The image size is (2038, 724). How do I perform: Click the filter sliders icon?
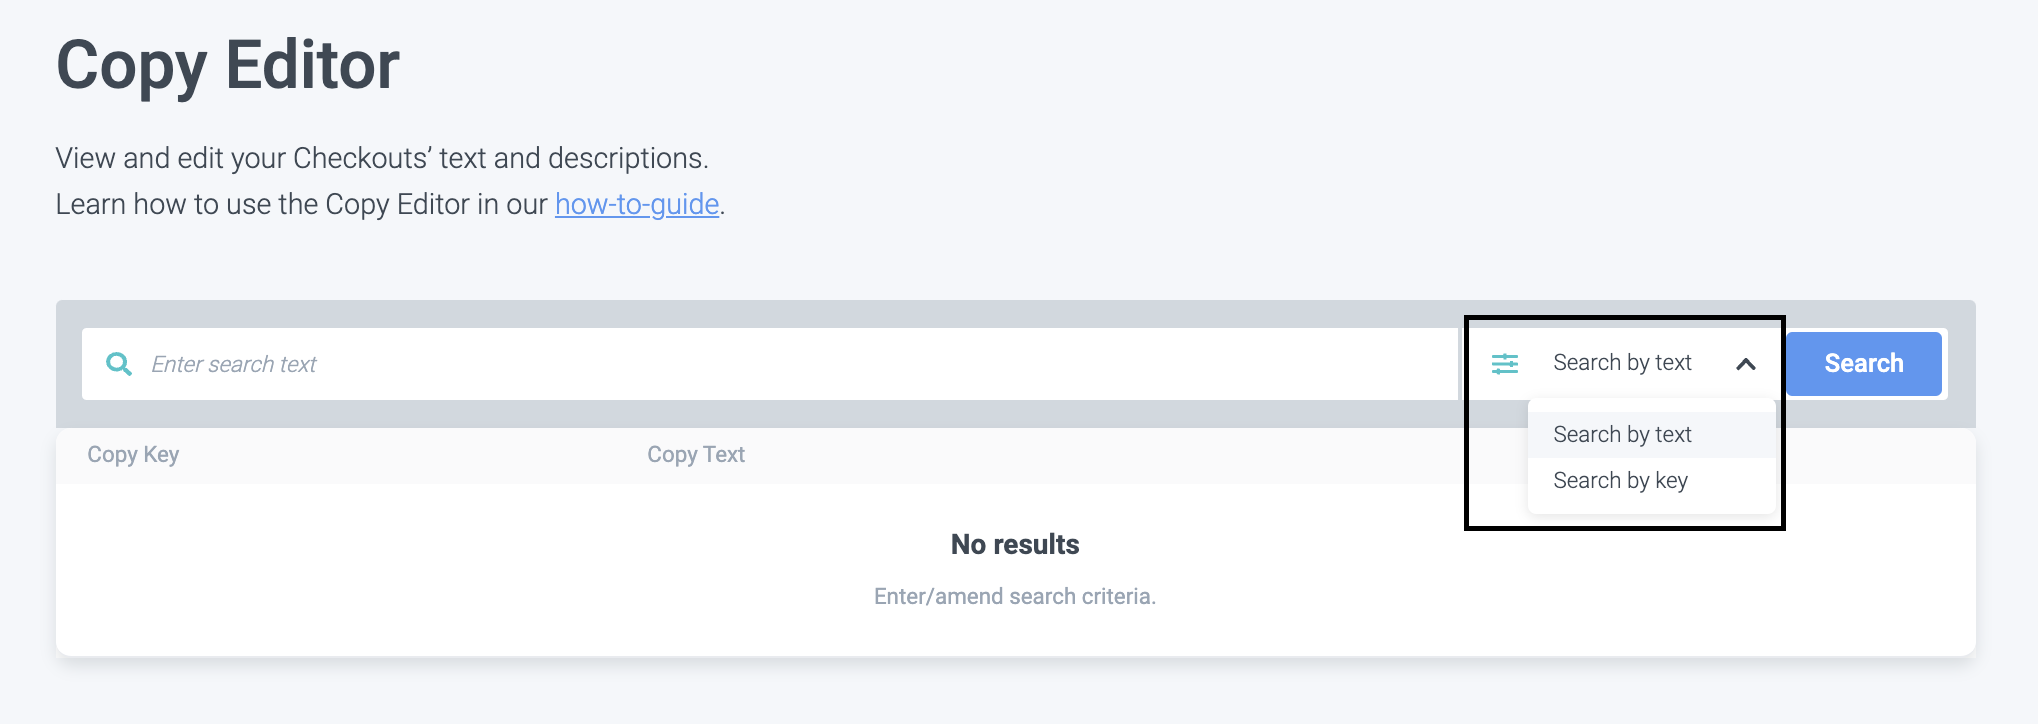click(x=1504, y=364)
